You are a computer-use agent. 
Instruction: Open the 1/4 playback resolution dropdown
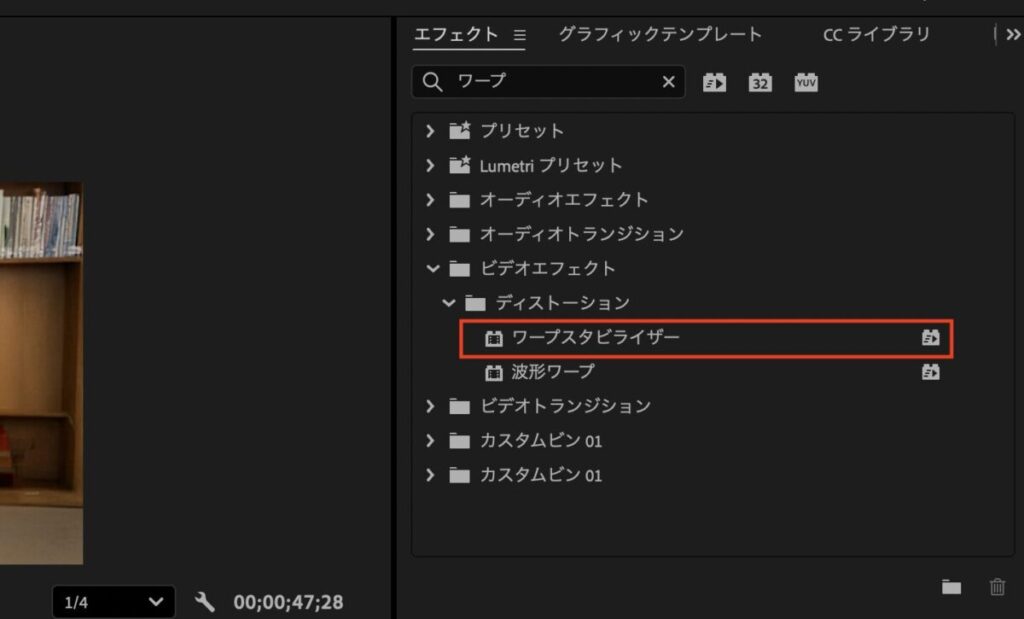113,602
